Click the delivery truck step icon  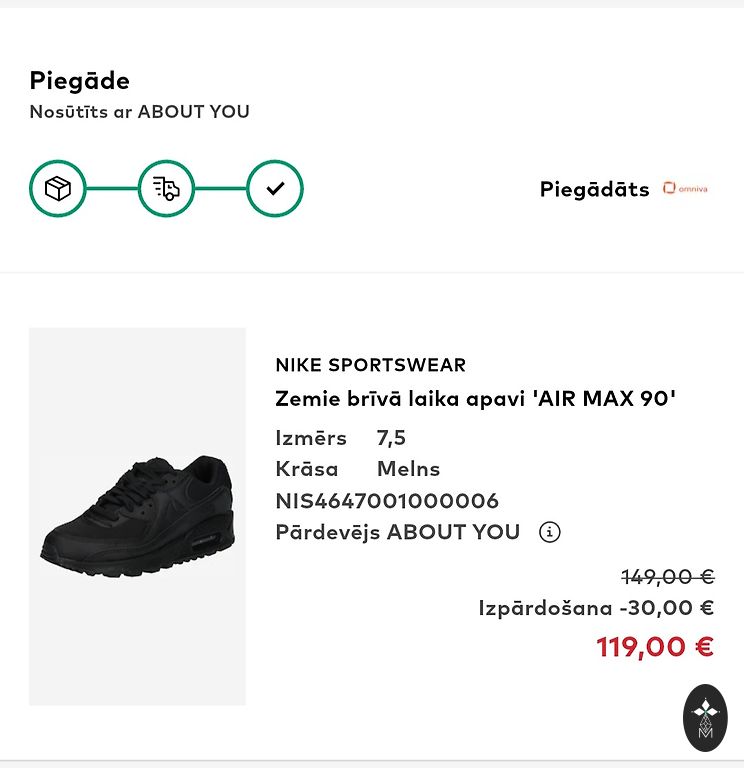(166, 188)
